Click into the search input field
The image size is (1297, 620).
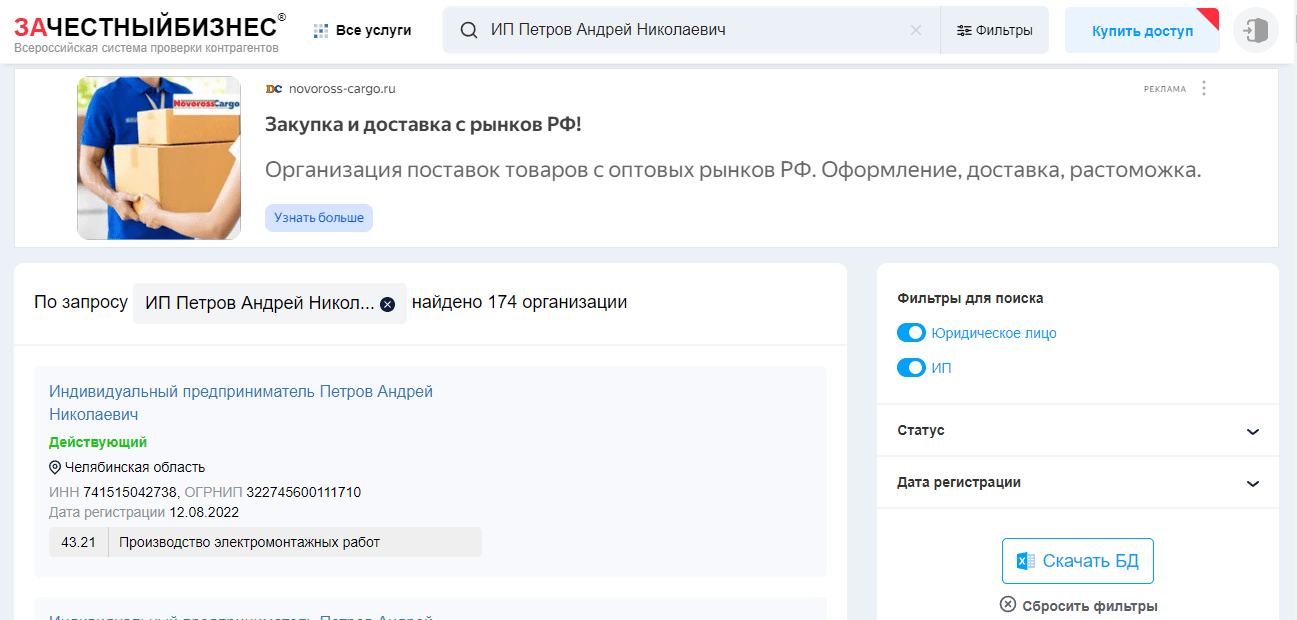coord(690,30)
